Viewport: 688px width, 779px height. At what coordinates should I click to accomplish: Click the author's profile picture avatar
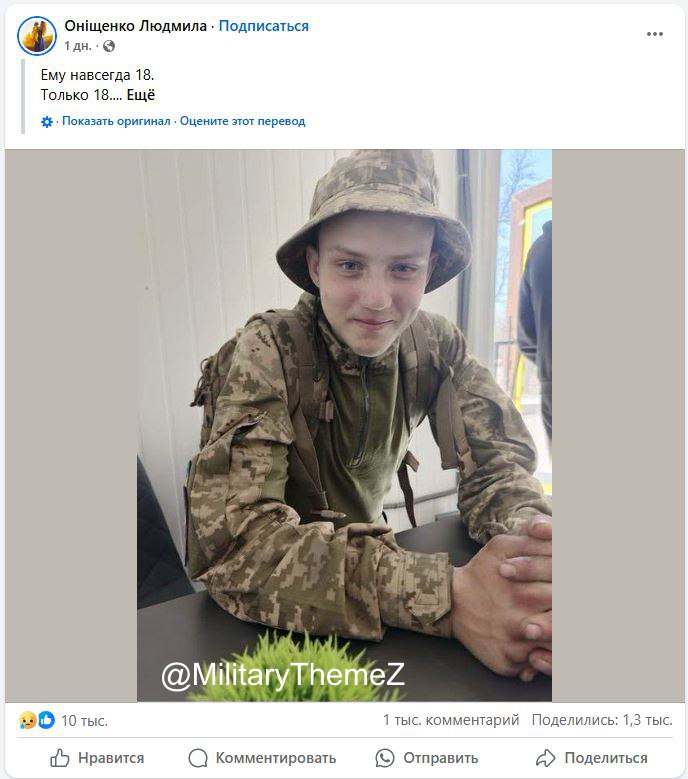tap(37, 36)
